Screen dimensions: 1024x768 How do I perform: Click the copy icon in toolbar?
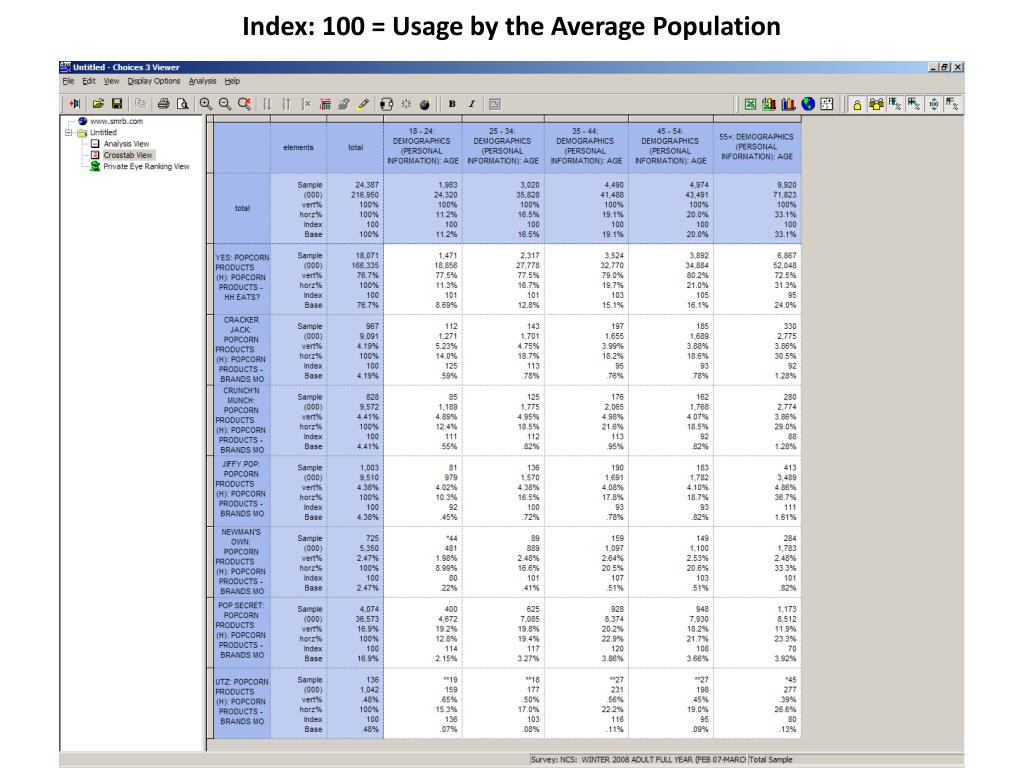pyautogui.click(x=140, y=104)
